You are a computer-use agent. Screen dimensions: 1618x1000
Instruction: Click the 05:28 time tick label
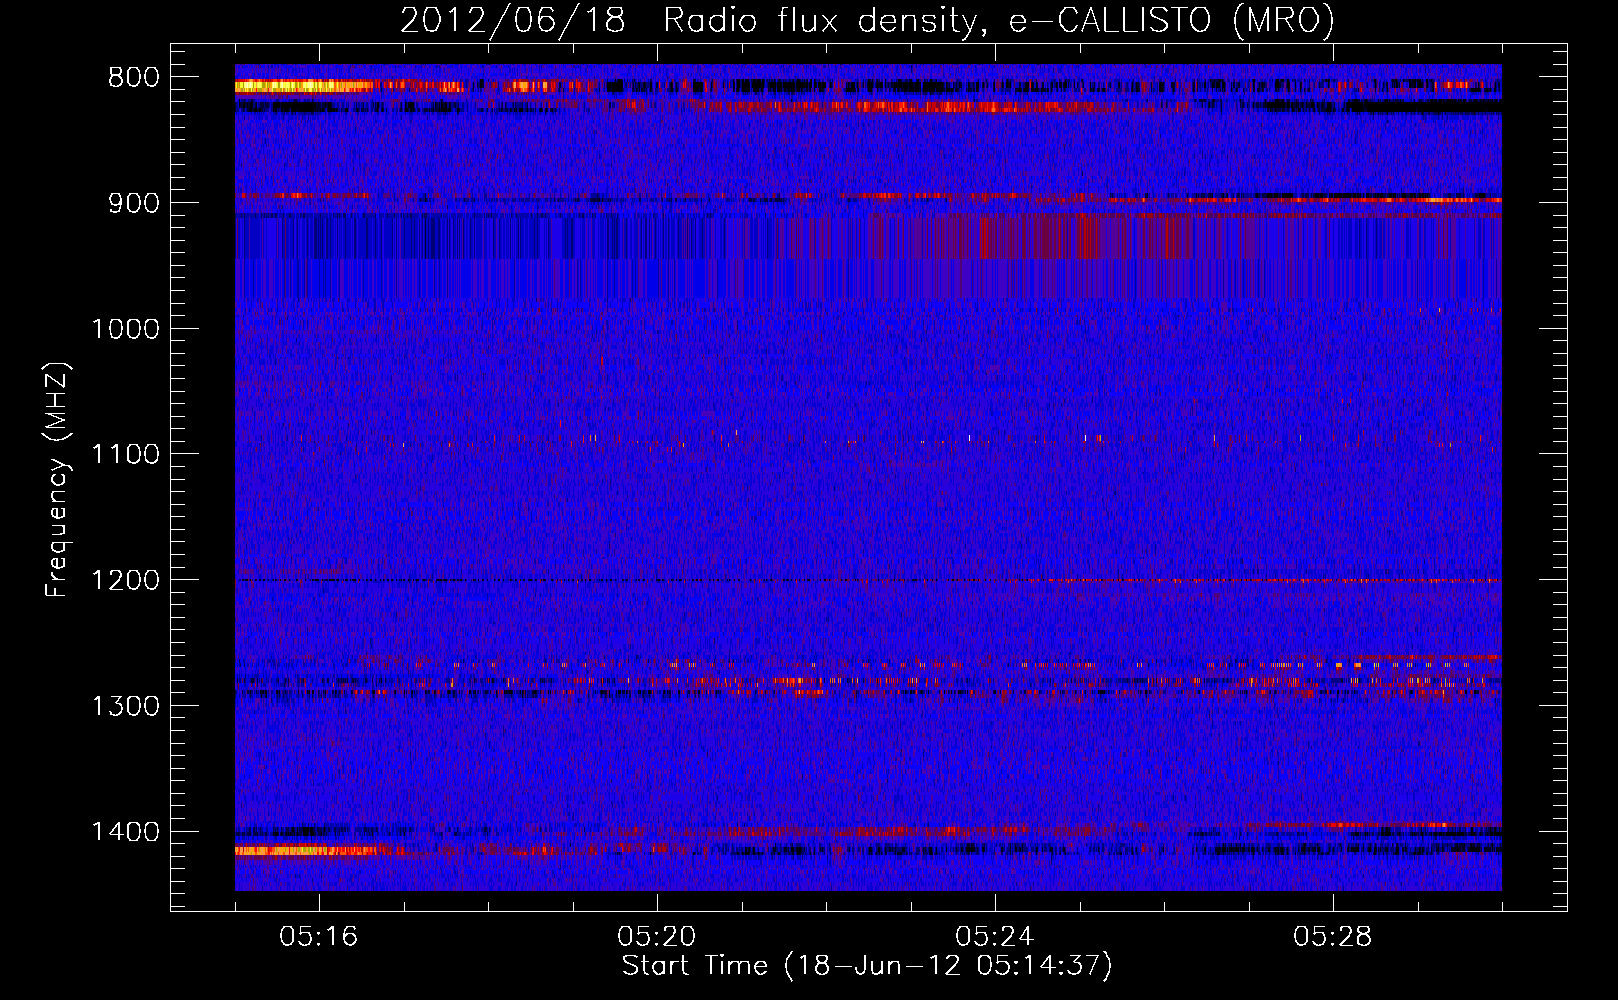[1333, 937]
